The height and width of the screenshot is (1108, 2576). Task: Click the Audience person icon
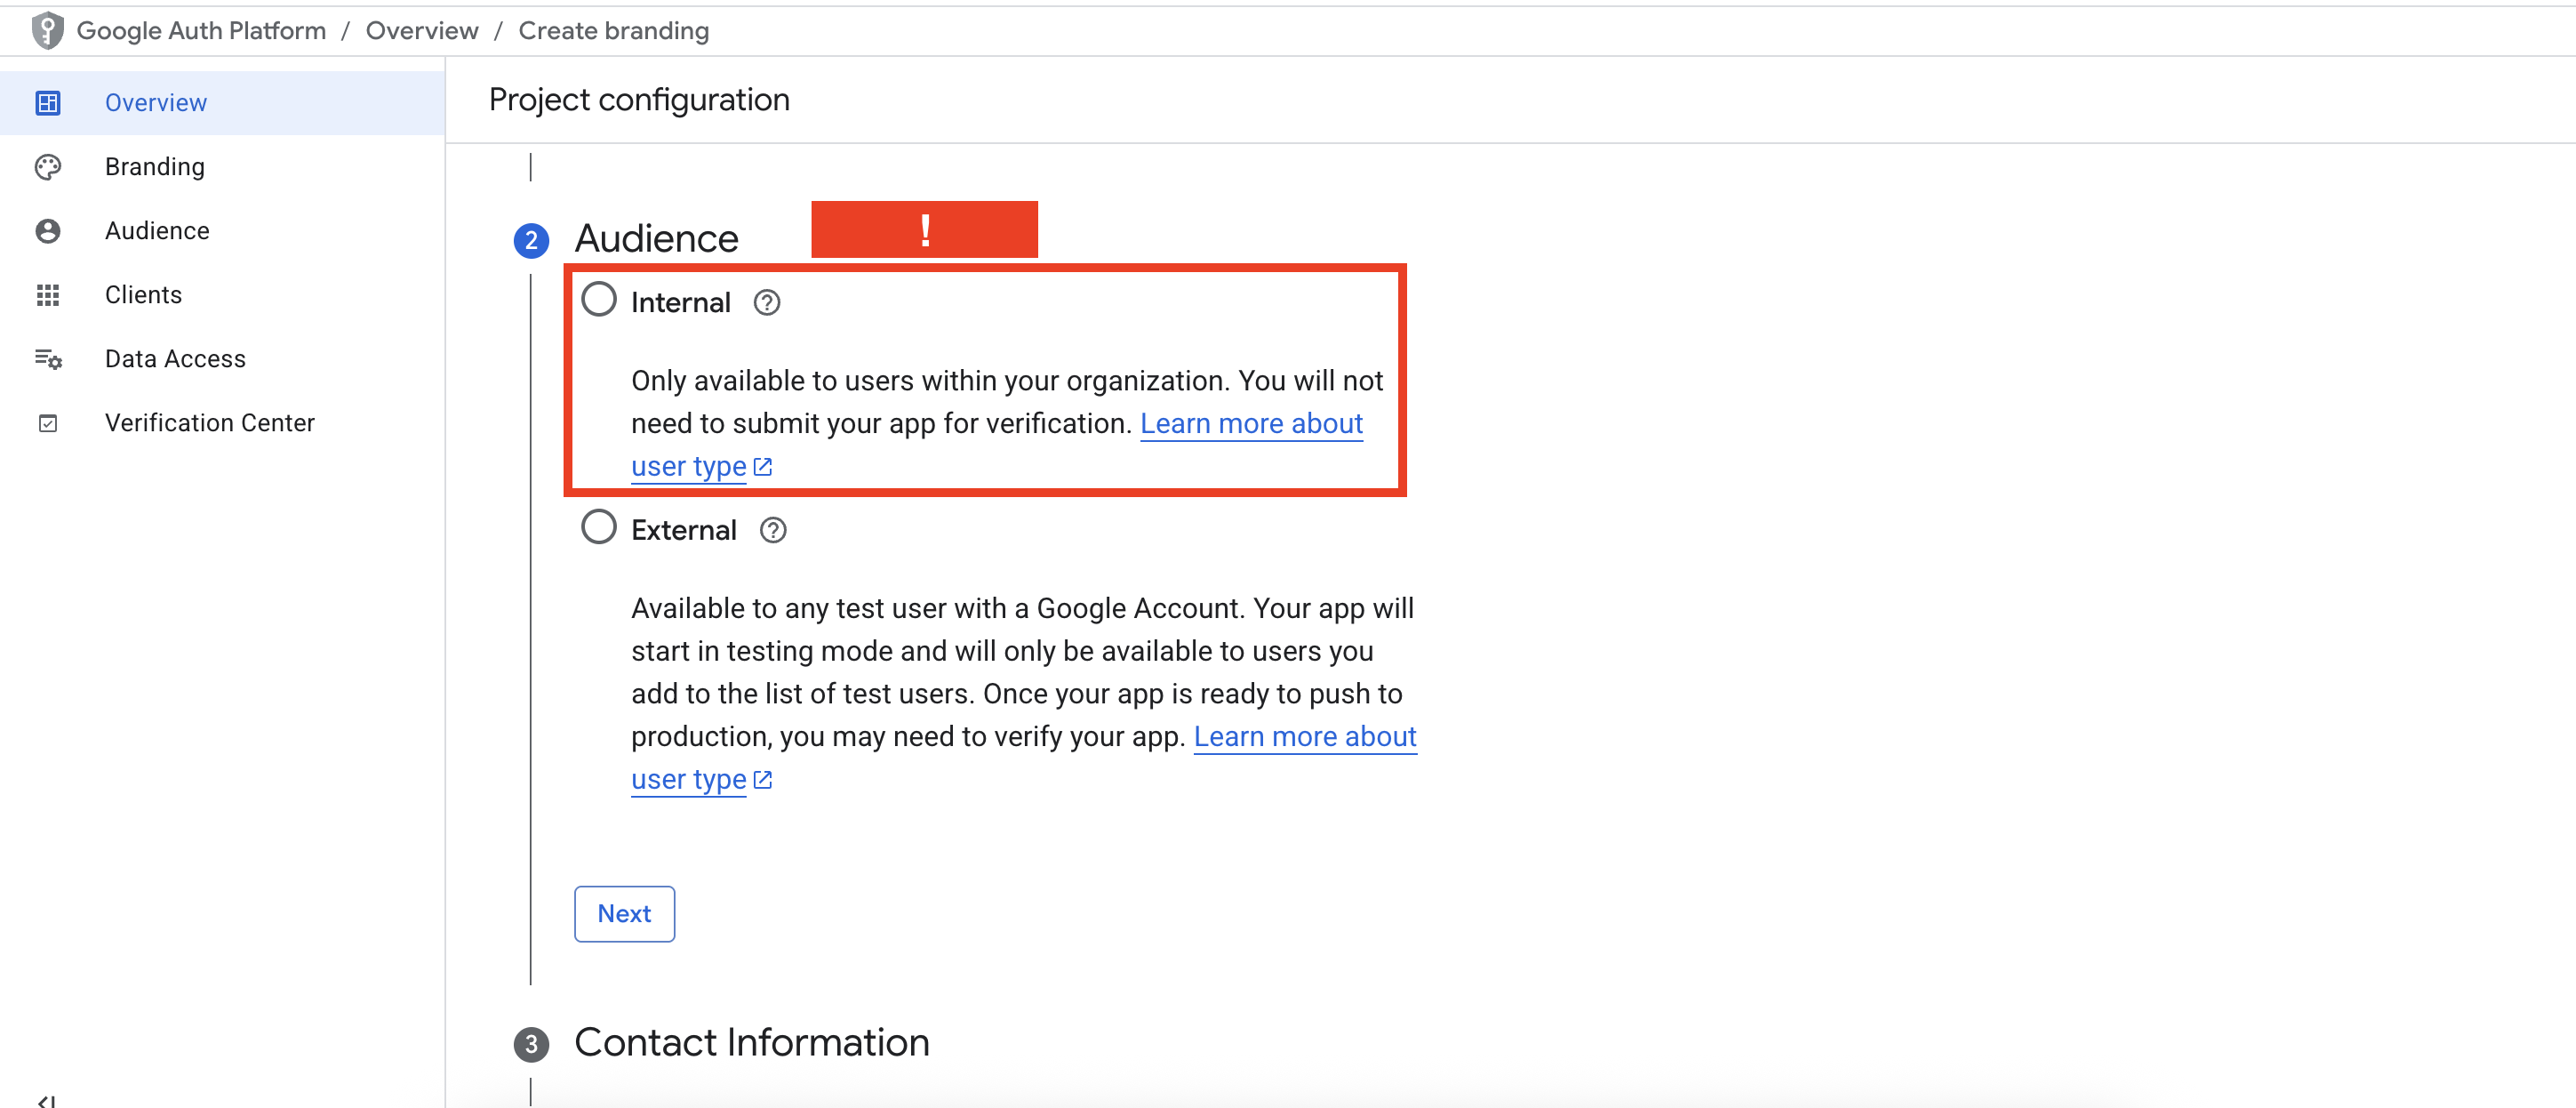coord(47,231)
